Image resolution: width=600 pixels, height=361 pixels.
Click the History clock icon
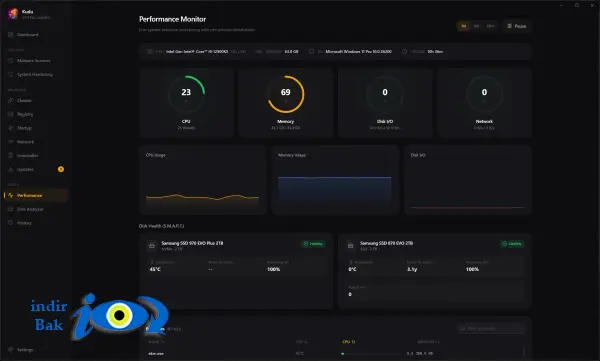coord(11,223)
